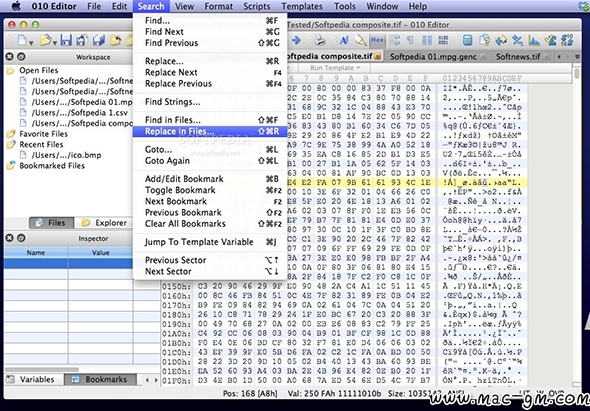
Task: Select the Favorite Files folder
Action: (38, 134)
